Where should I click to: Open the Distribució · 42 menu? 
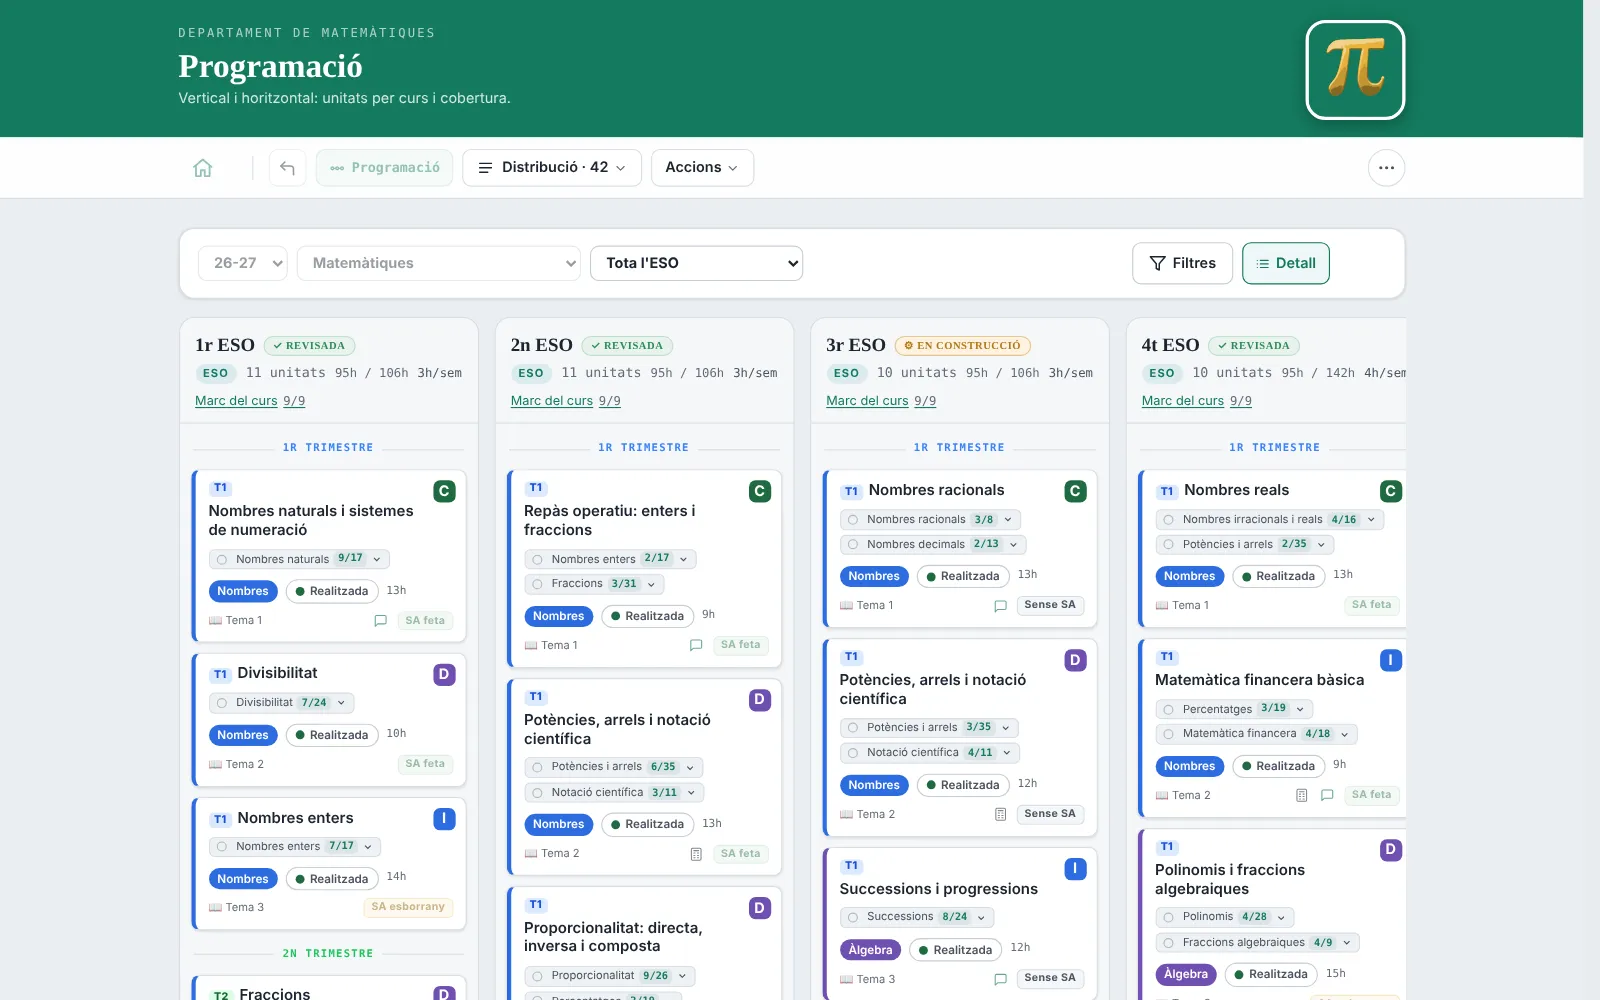tap(552, 168)
